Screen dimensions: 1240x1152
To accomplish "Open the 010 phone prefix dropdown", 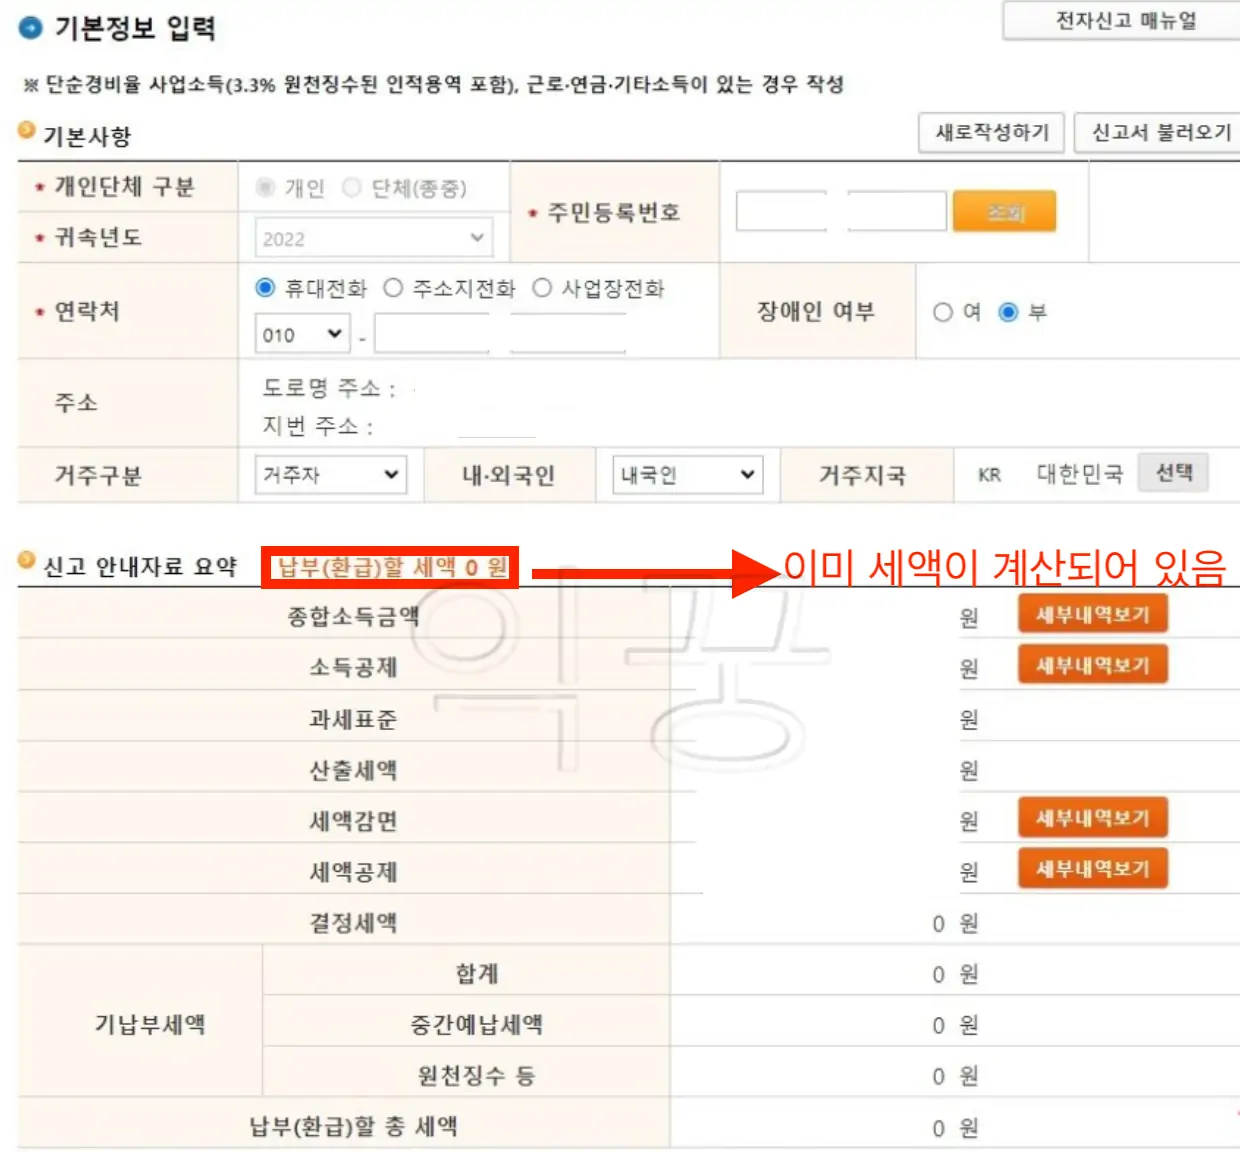I will point(301,334).
